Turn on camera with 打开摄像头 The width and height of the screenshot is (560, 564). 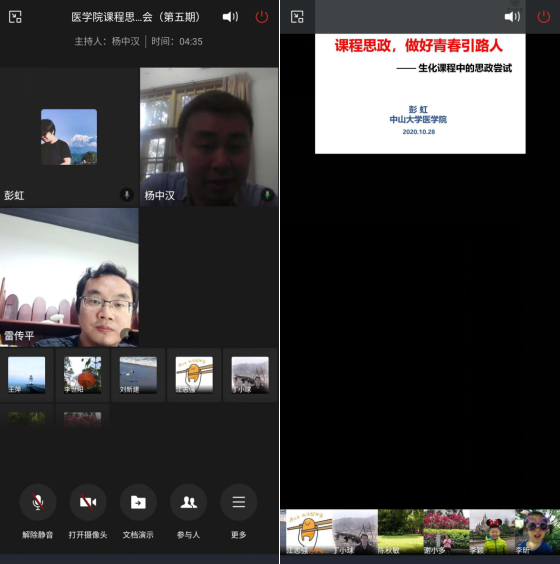tap(88, 502)
